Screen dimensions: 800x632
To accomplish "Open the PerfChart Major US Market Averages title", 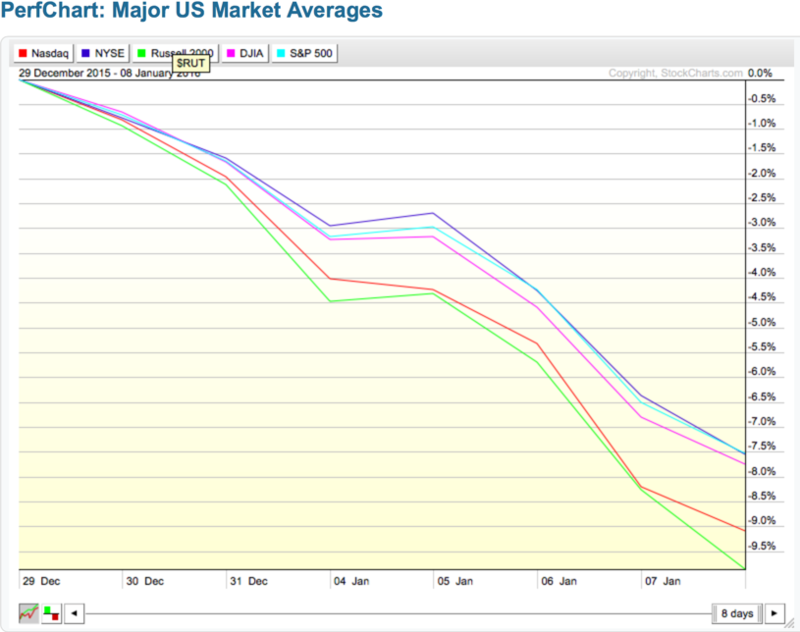I will [x=191, y=13].
